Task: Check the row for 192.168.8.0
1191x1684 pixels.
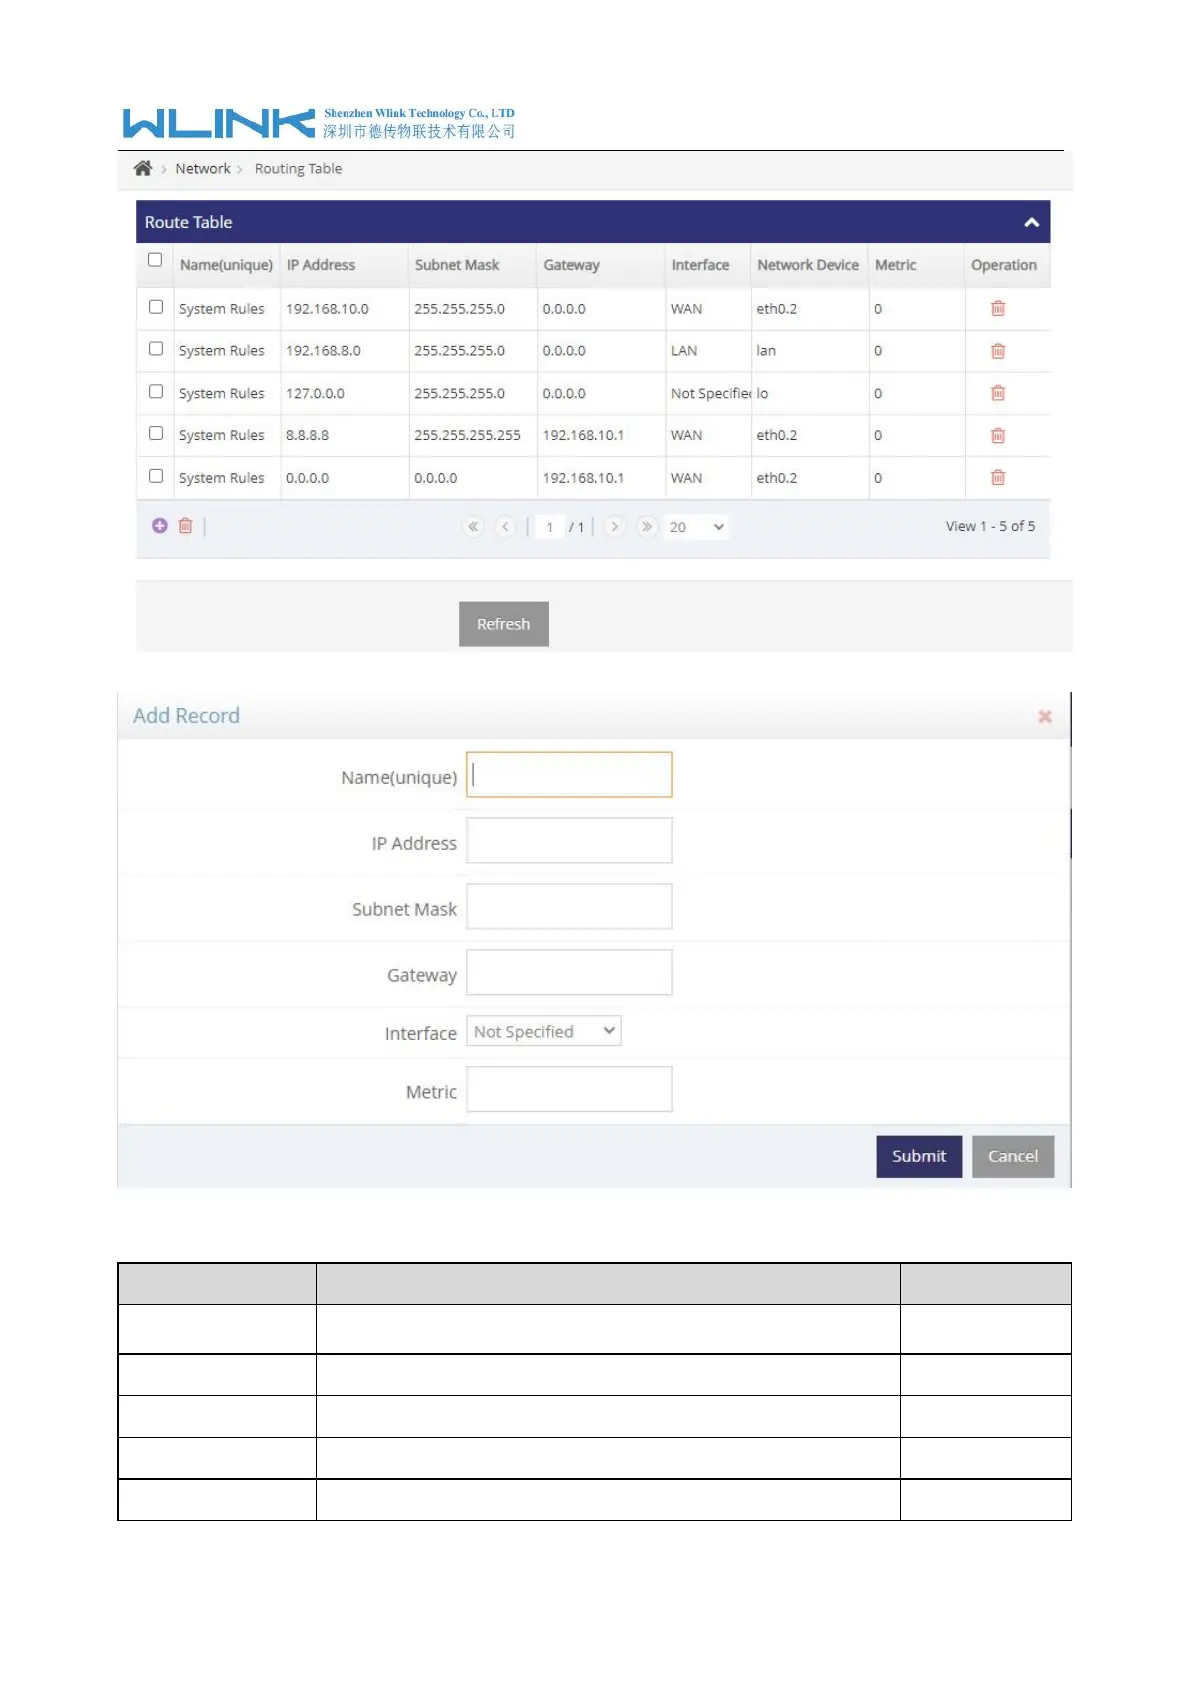Action: pyautogui.click(x=156, y=349)
